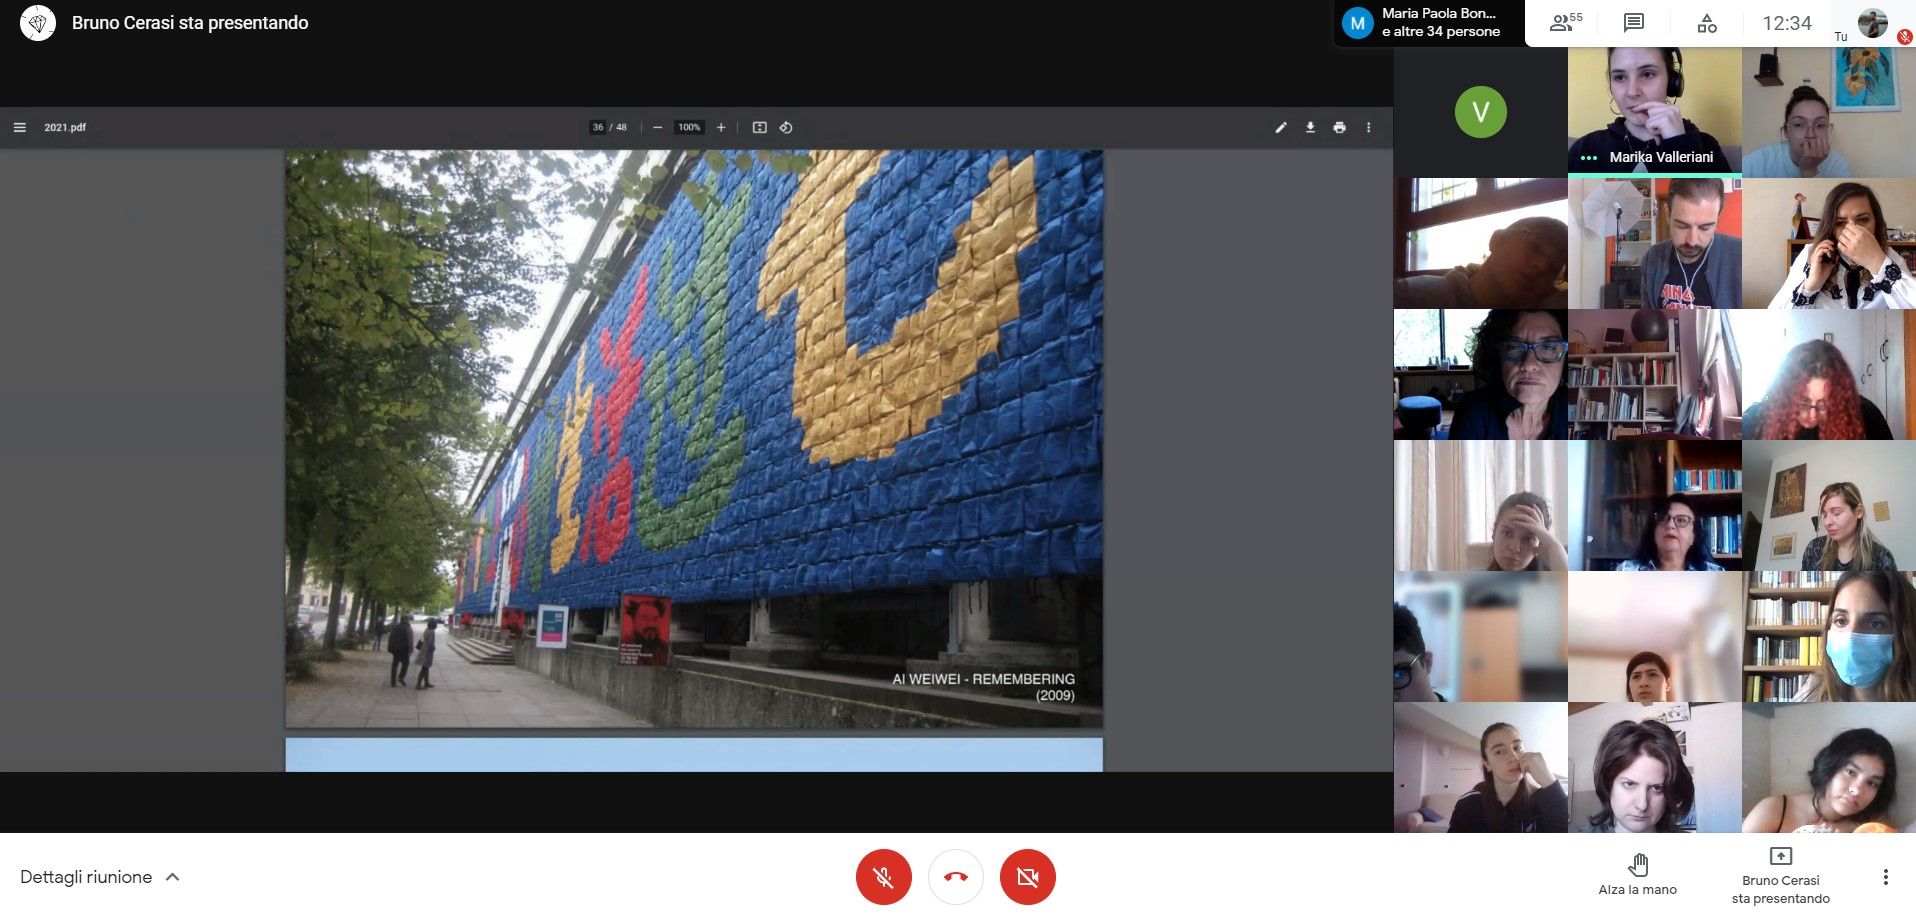Click the PDF zoom in plus icon

coord(721,128)
